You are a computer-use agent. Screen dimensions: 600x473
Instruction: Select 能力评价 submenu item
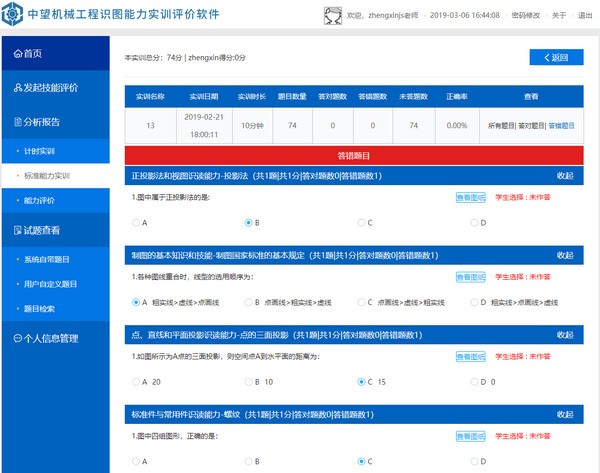click(55, 200)
